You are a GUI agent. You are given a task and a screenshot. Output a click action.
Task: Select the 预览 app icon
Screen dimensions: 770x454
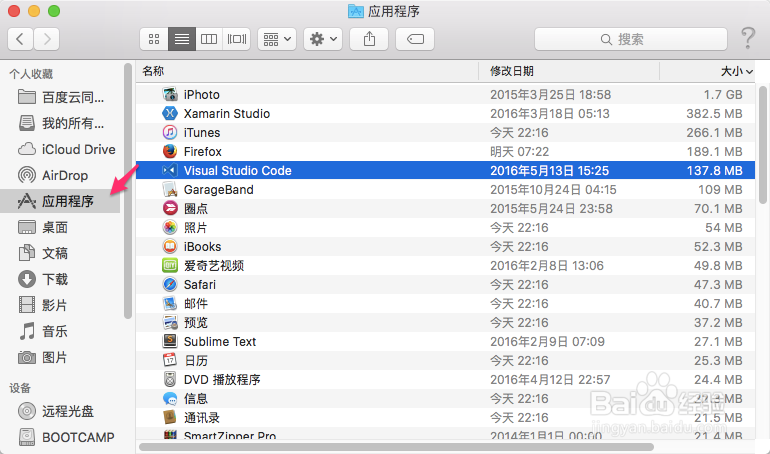[x=170, y=322]
